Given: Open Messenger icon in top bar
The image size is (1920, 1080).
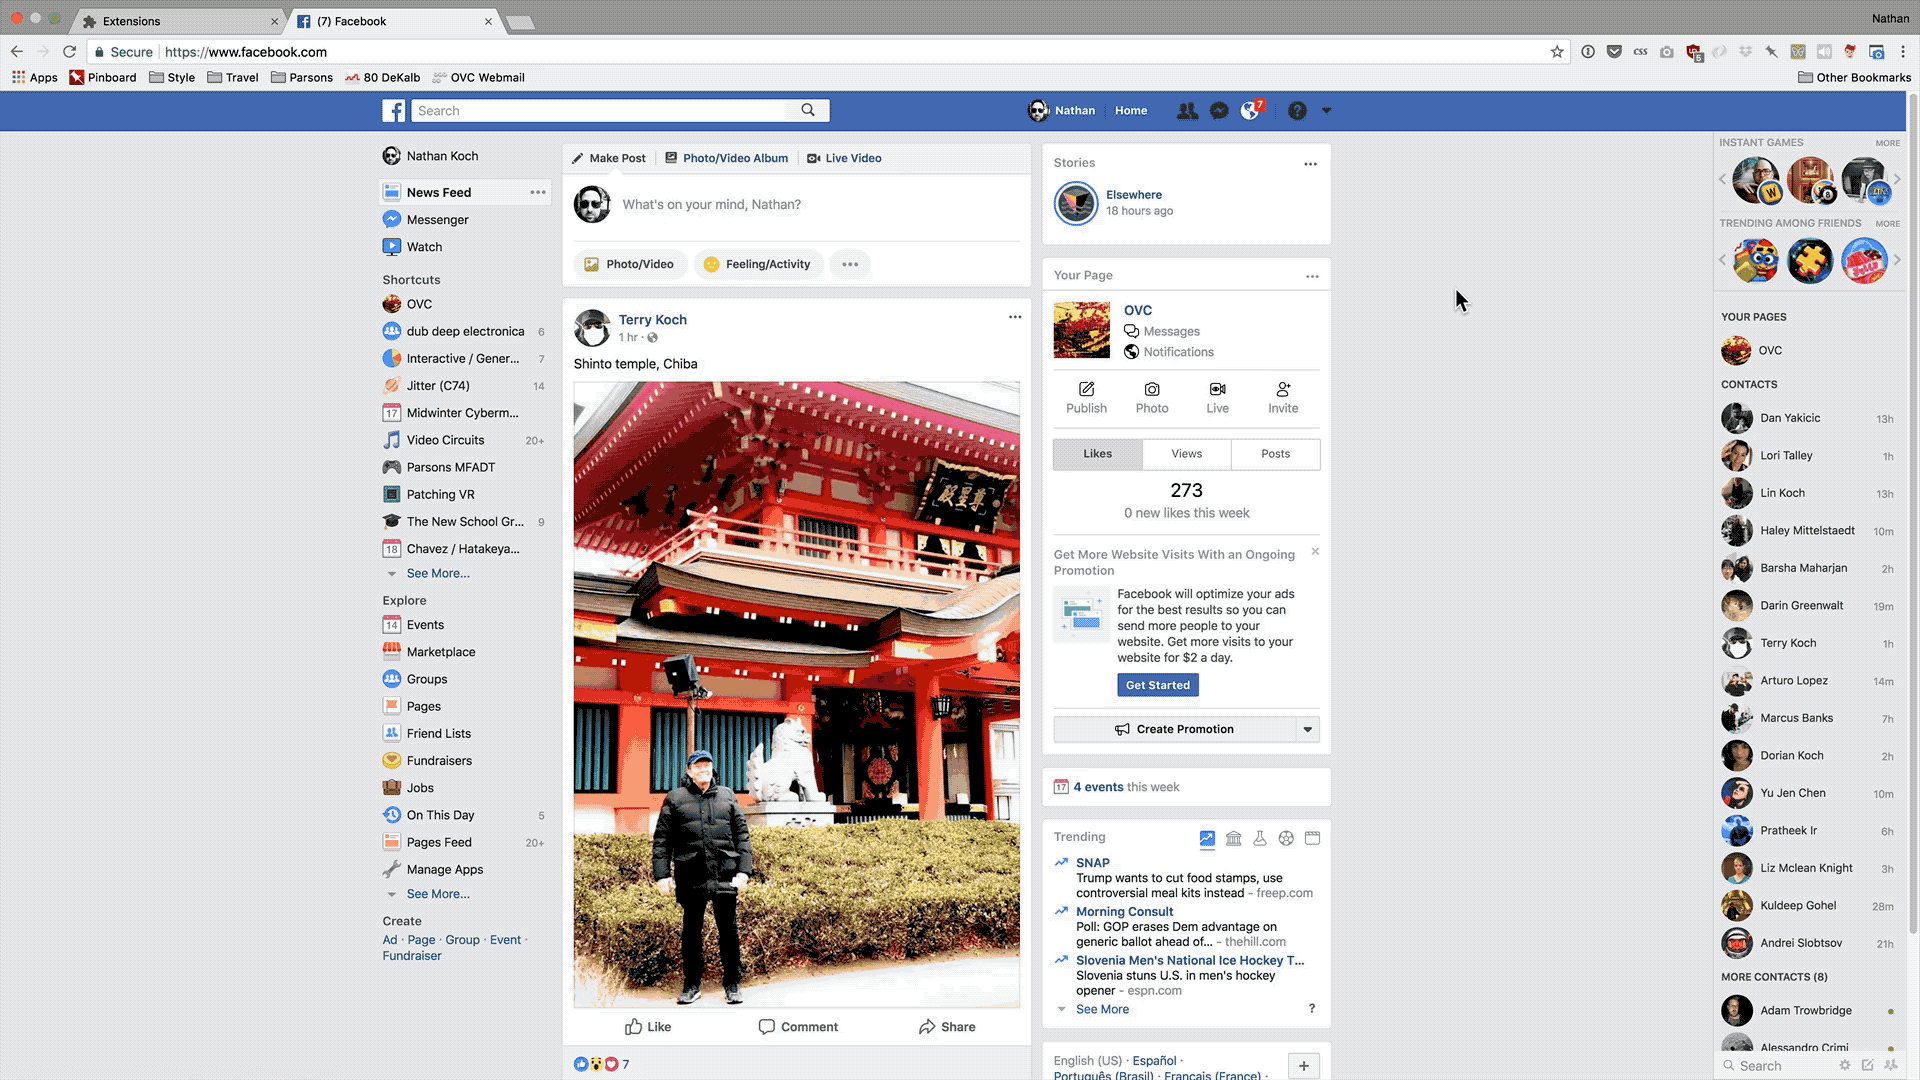Looking at the screenshot, I should [x=1219, y=111].
